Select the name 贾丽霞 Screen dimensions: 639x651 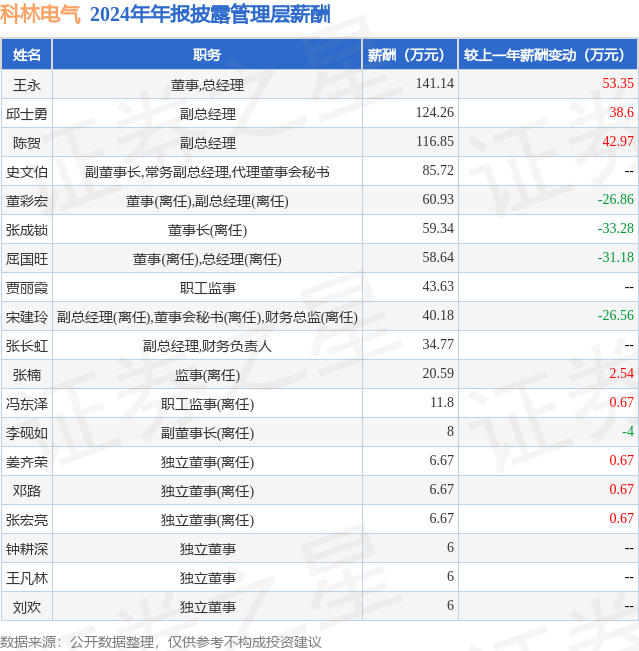click(x=27, y=288)
